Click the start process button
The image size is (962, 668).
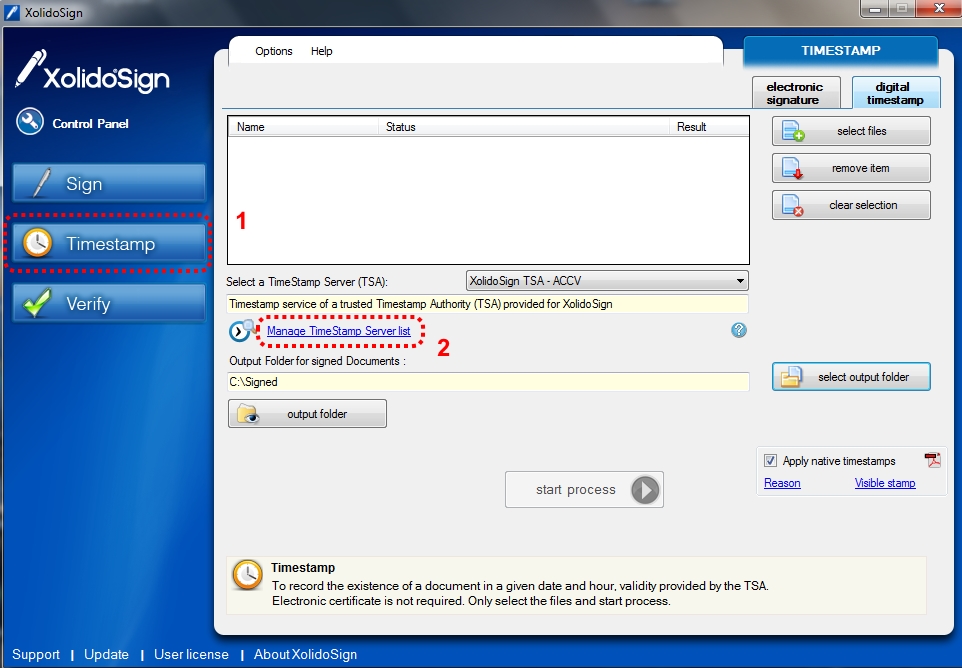click(x=584, y=489)
